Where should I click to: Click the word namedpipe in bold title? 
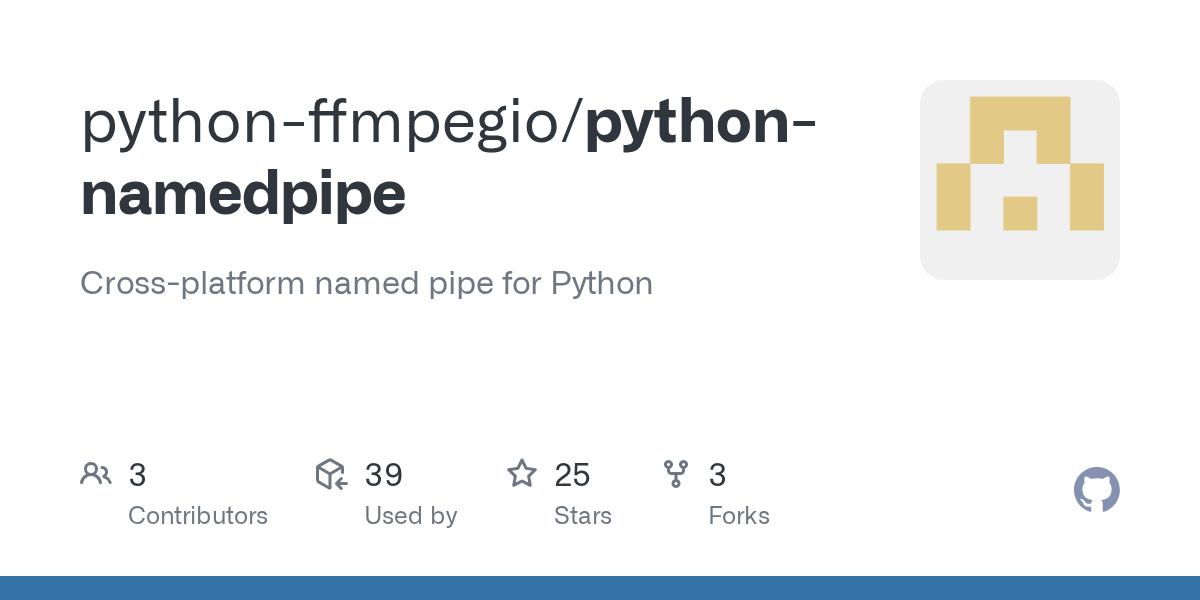point(243,194)
